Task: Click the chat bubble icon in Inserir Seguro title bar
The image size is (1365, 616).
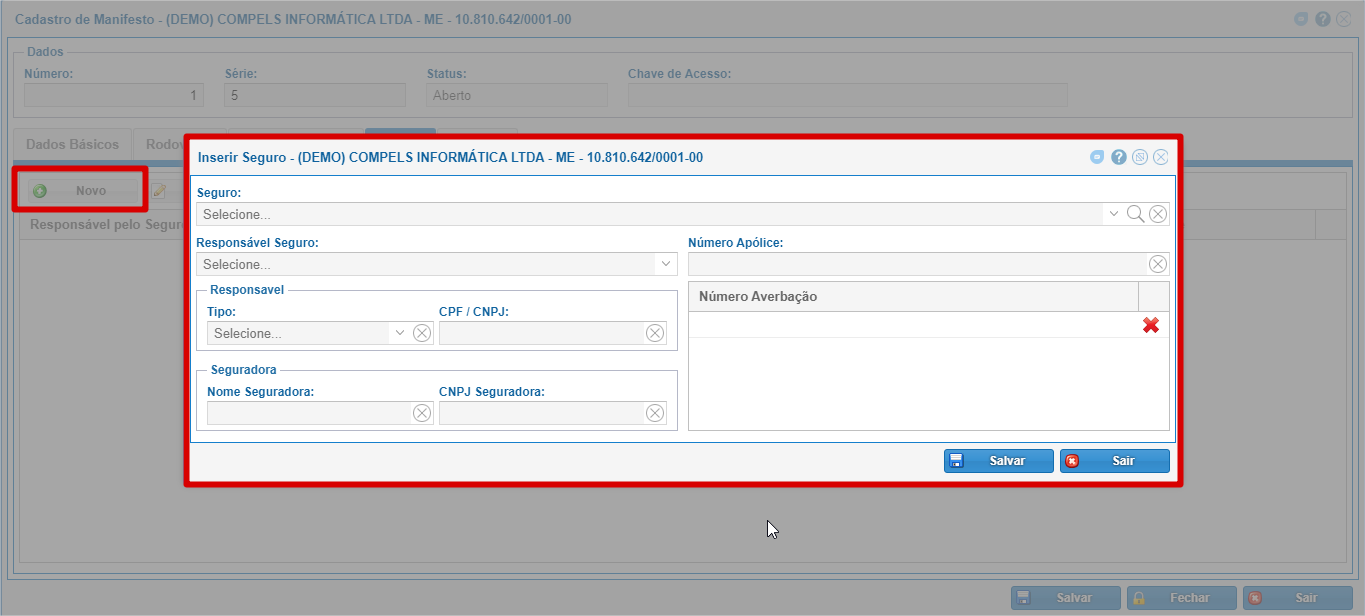Action: [1098, 157]
